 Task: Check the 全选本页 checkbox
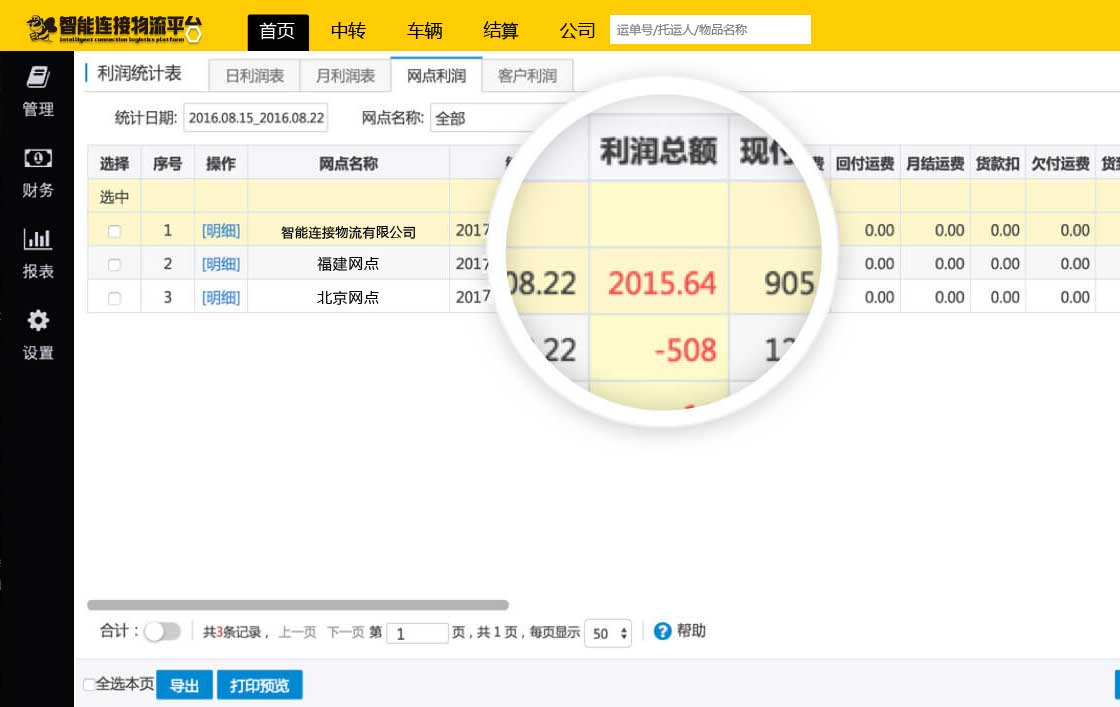[89, 685]
